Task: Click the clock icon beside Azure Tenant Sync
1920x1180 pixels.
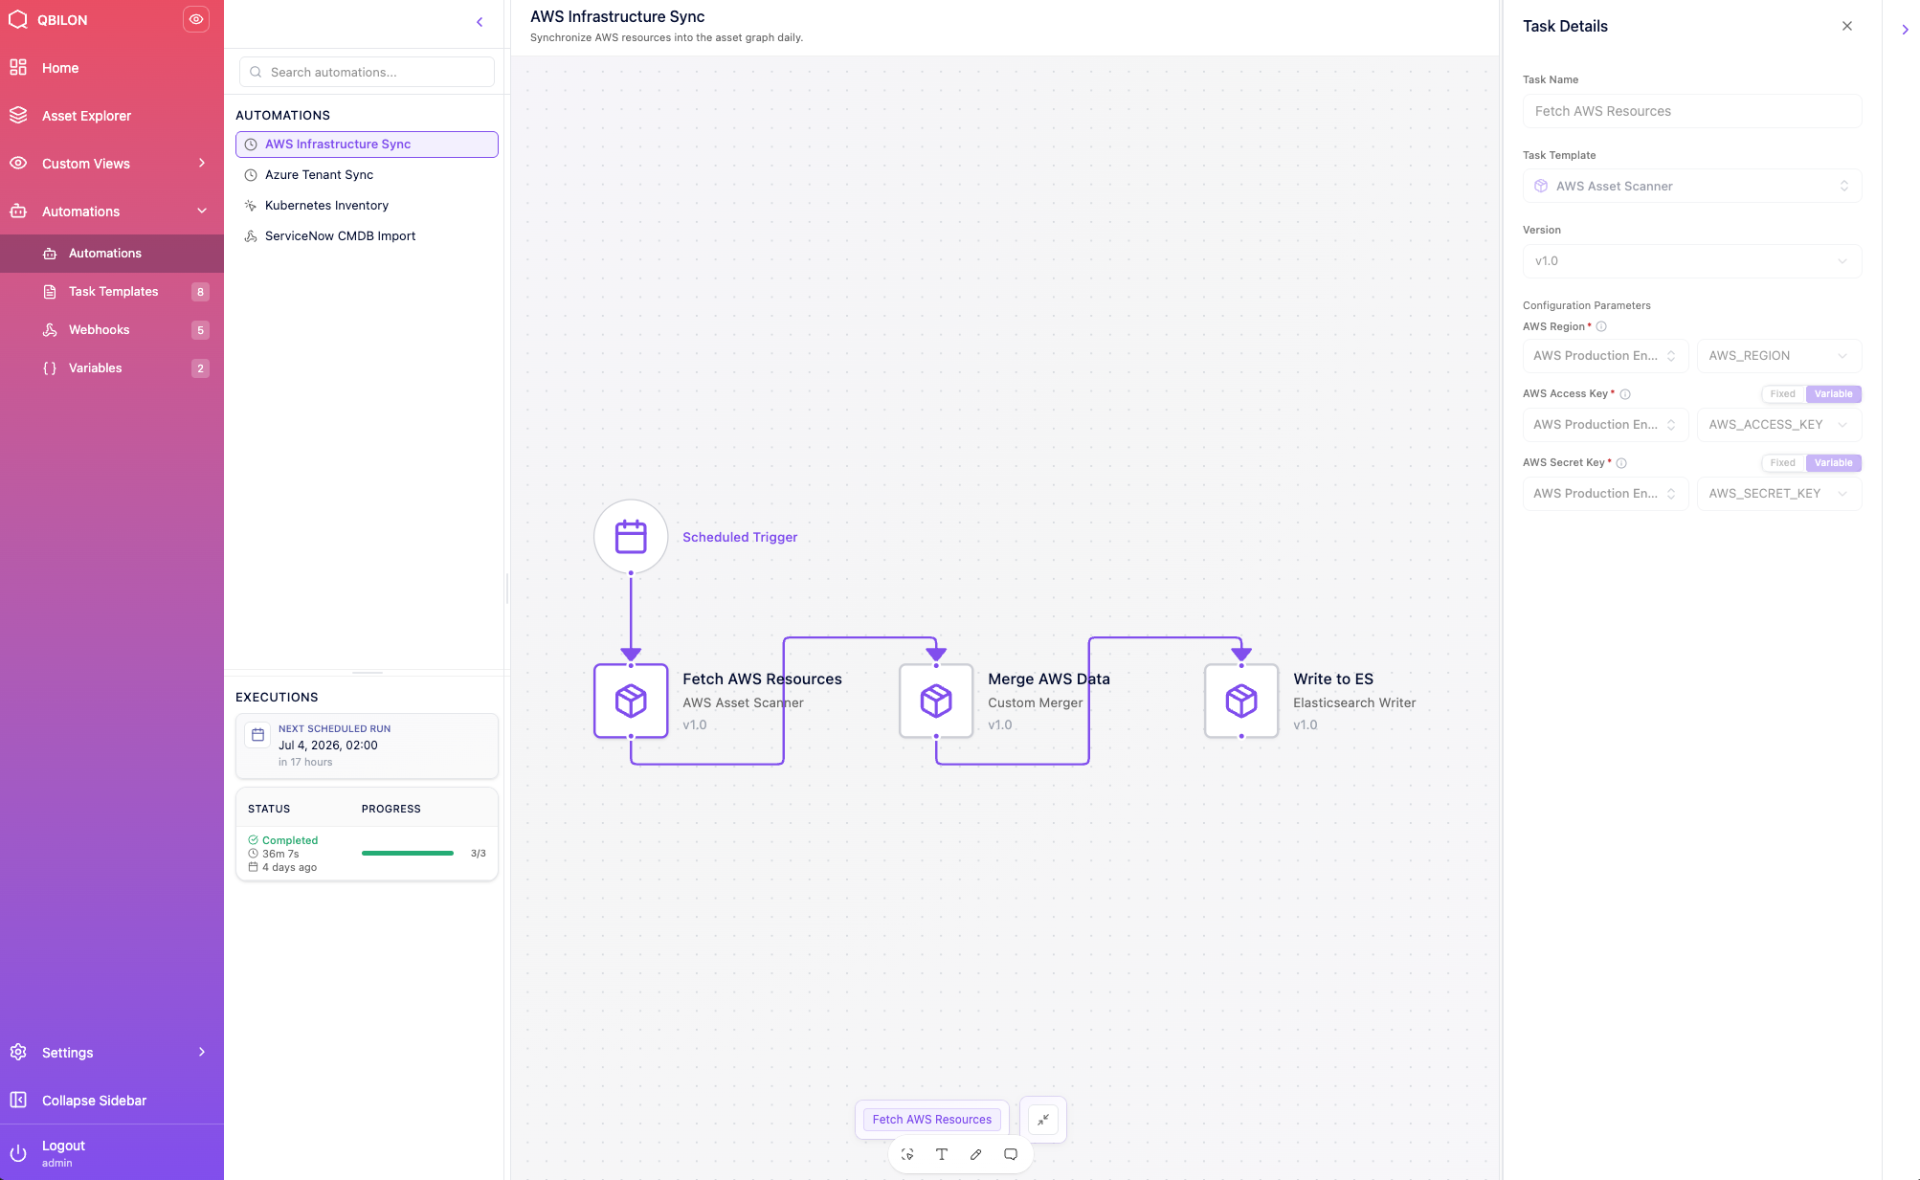Action: (251, 175)
